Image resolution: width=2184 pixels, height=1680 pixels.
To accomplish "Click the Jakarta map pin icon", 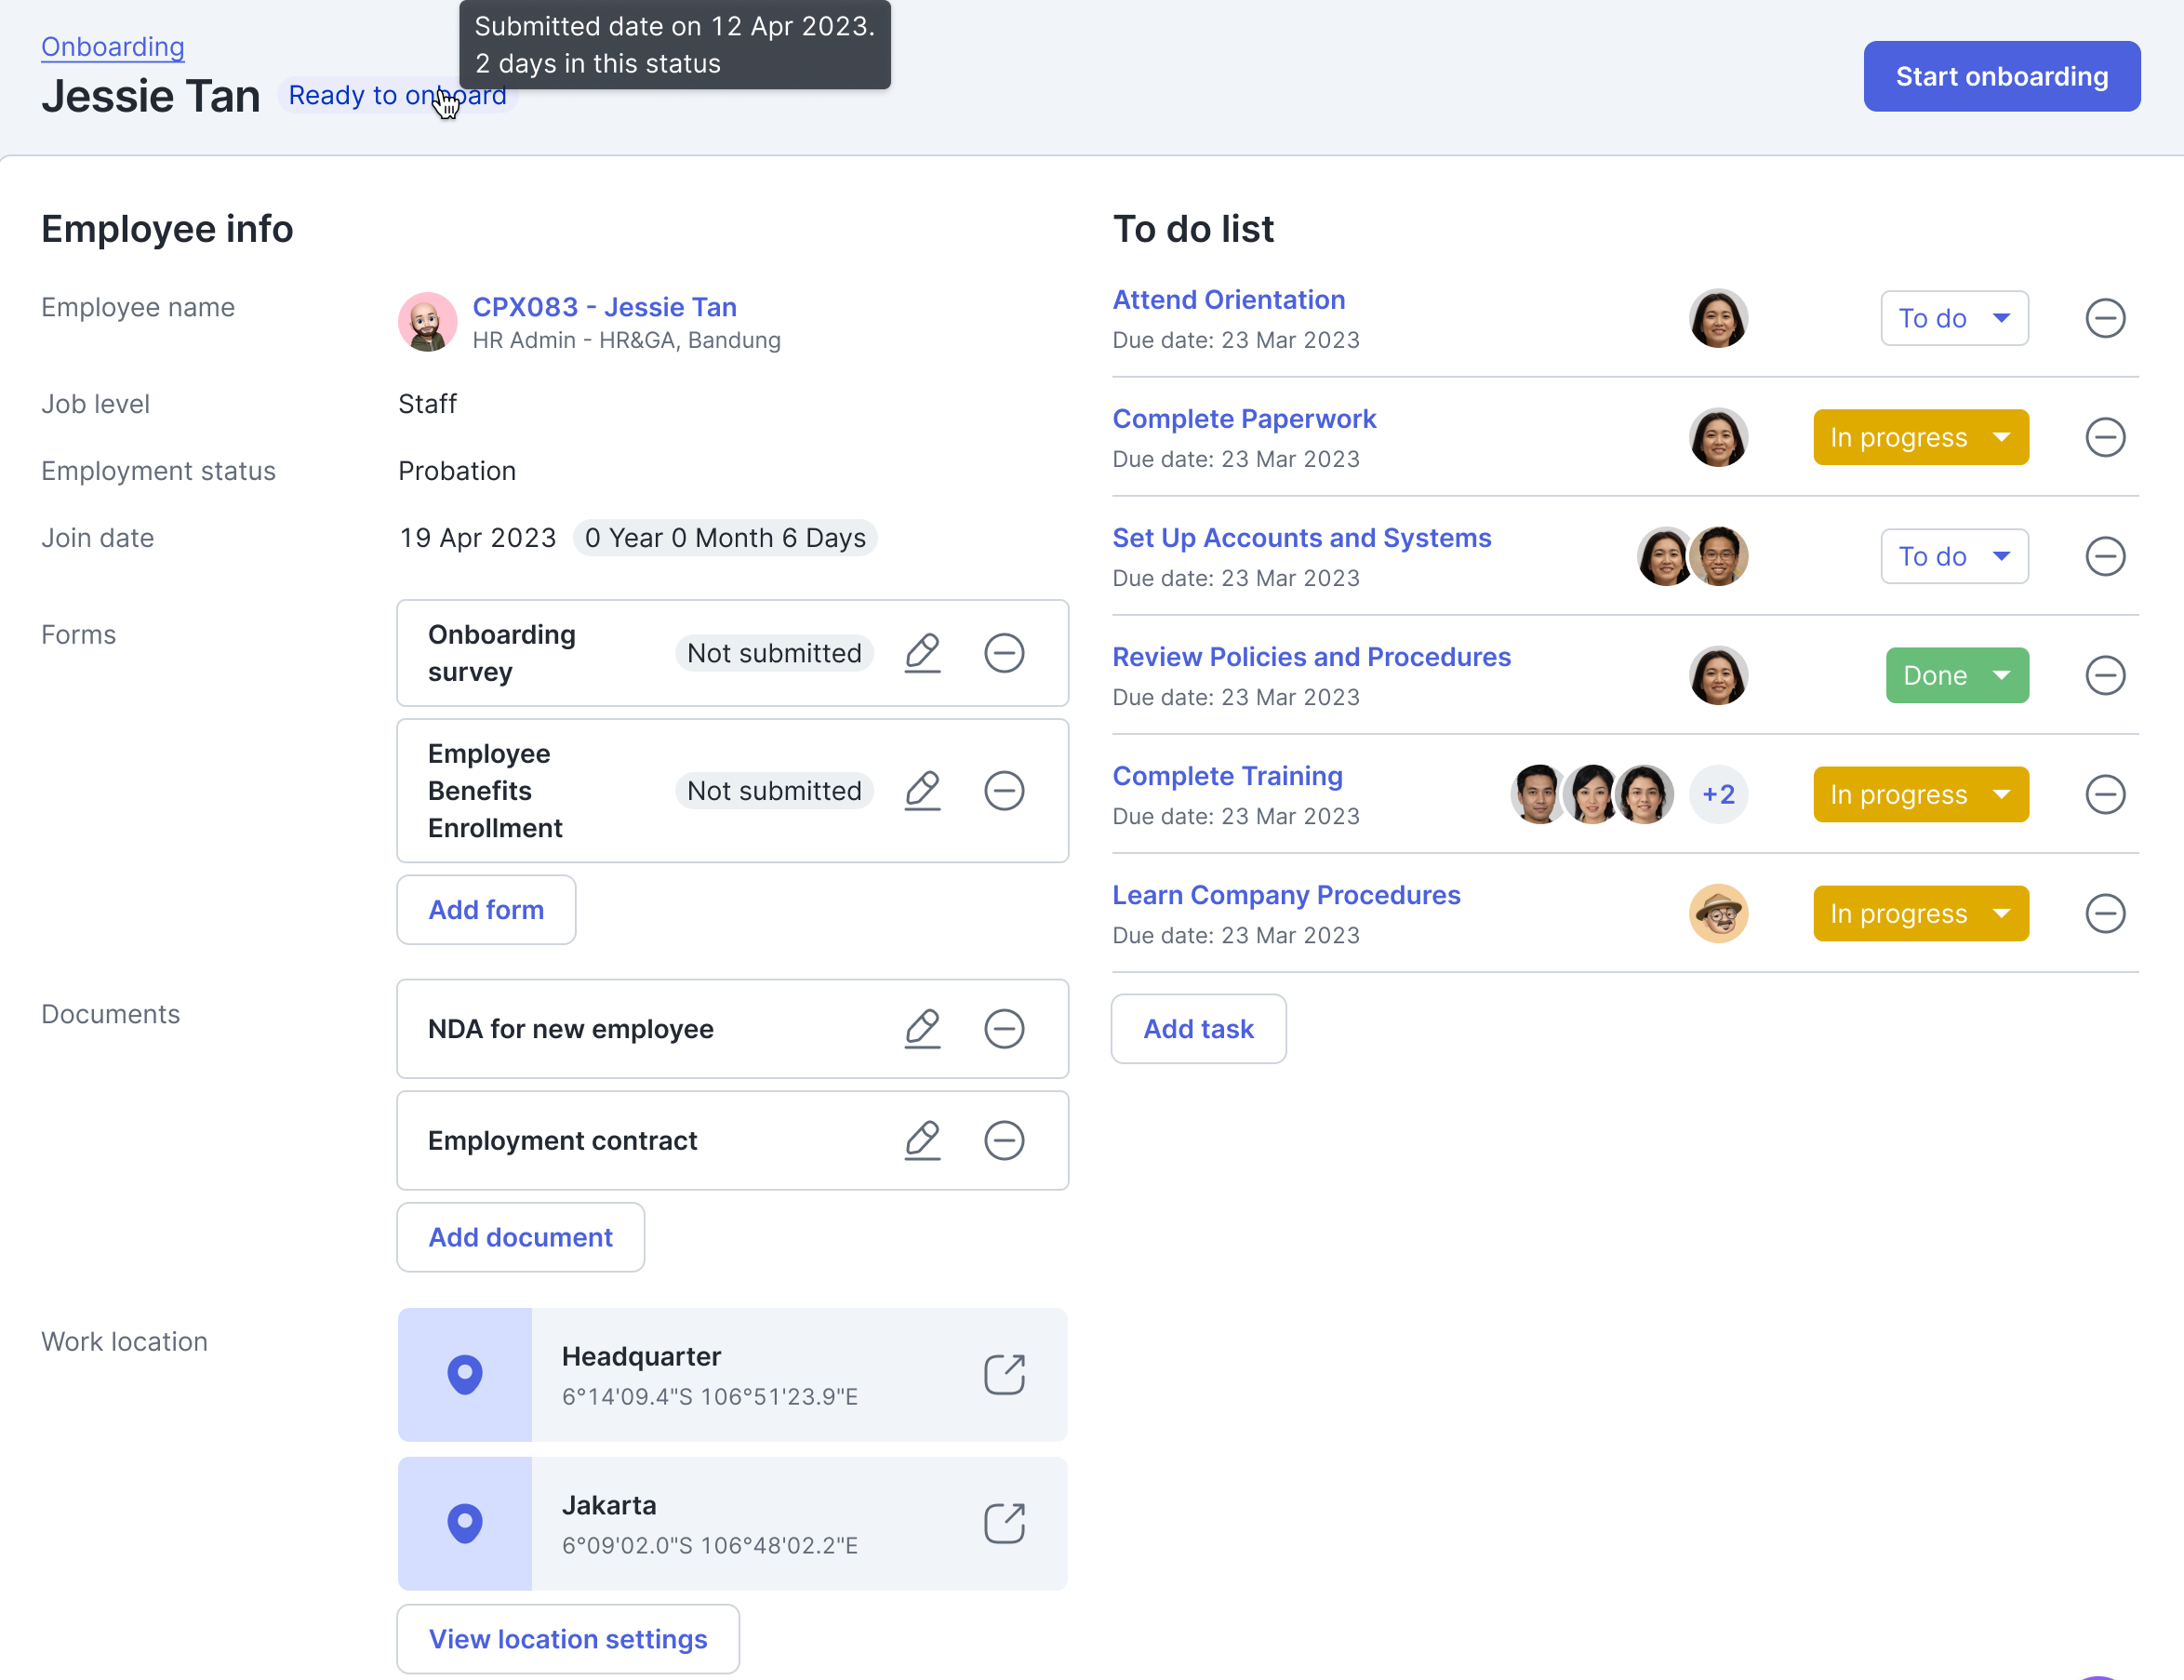I will 465,1523.
